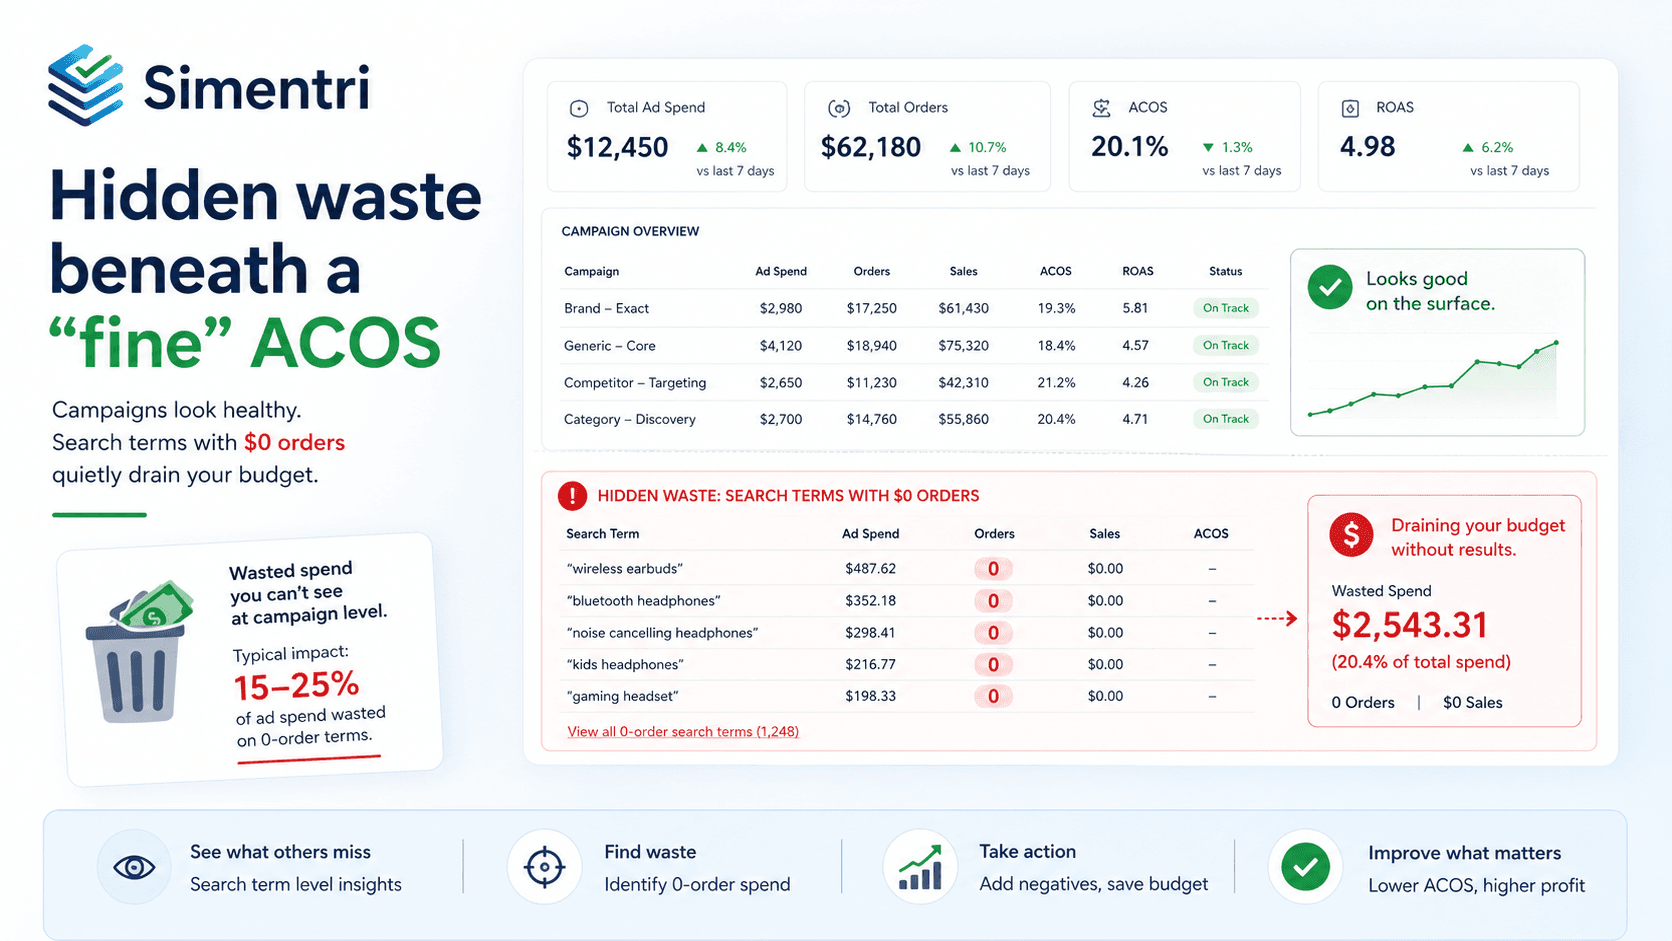Click the red $0 orders text
This screenshot has width=1672, height=941.
(294, 442)
